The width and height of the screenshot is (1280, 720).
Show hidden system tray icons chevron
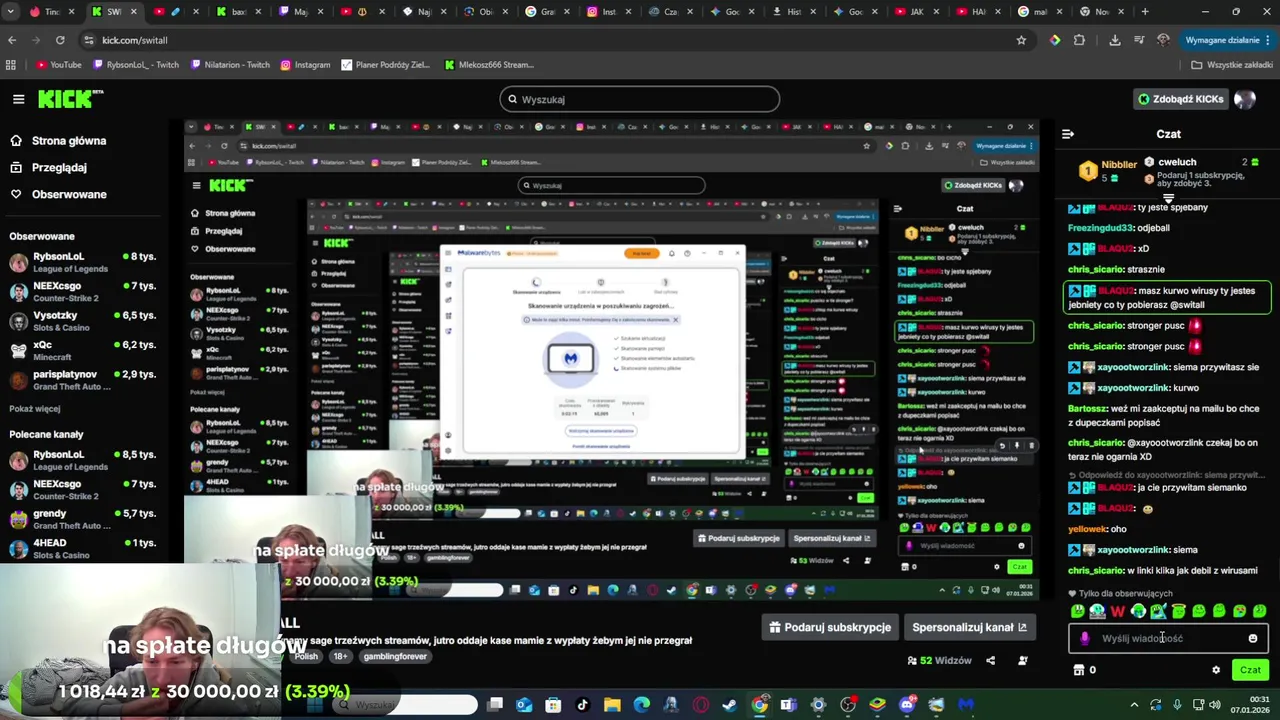point(1134,705)
